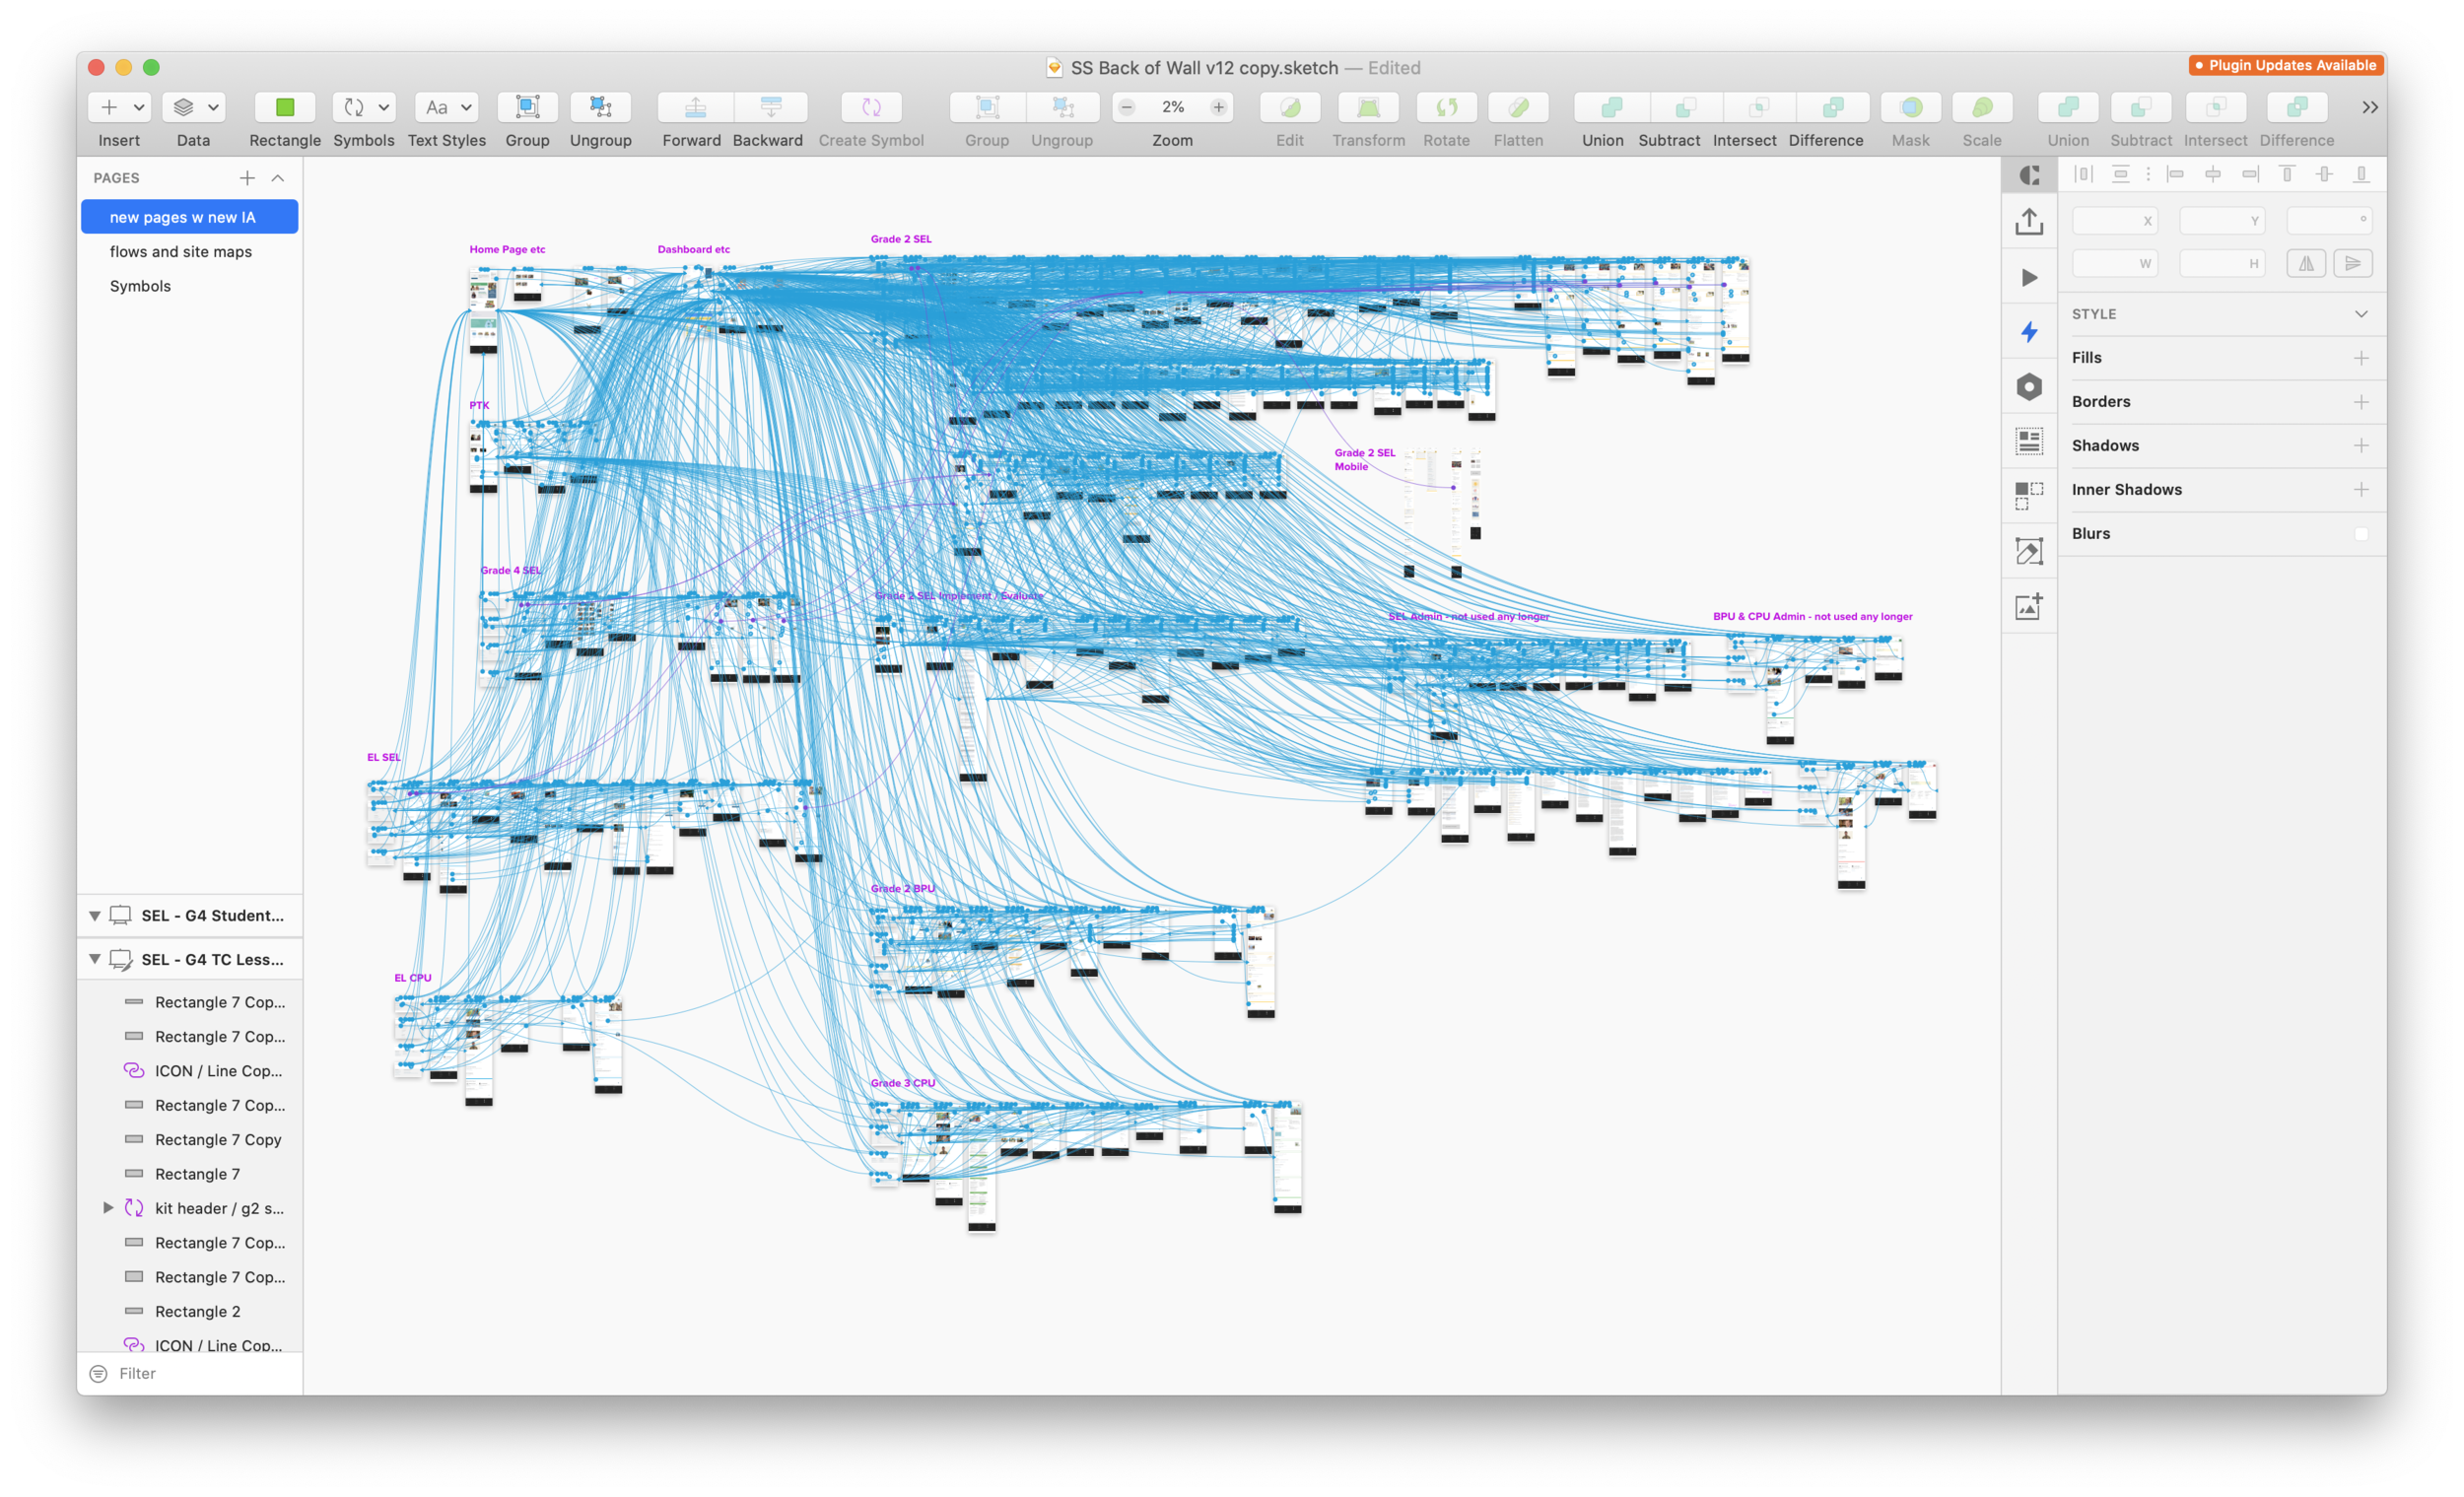Click the play prototype preview icon
The height and width of the screenshot is (1497, 2464).
pyautogui.click(x=2029, y=277)
